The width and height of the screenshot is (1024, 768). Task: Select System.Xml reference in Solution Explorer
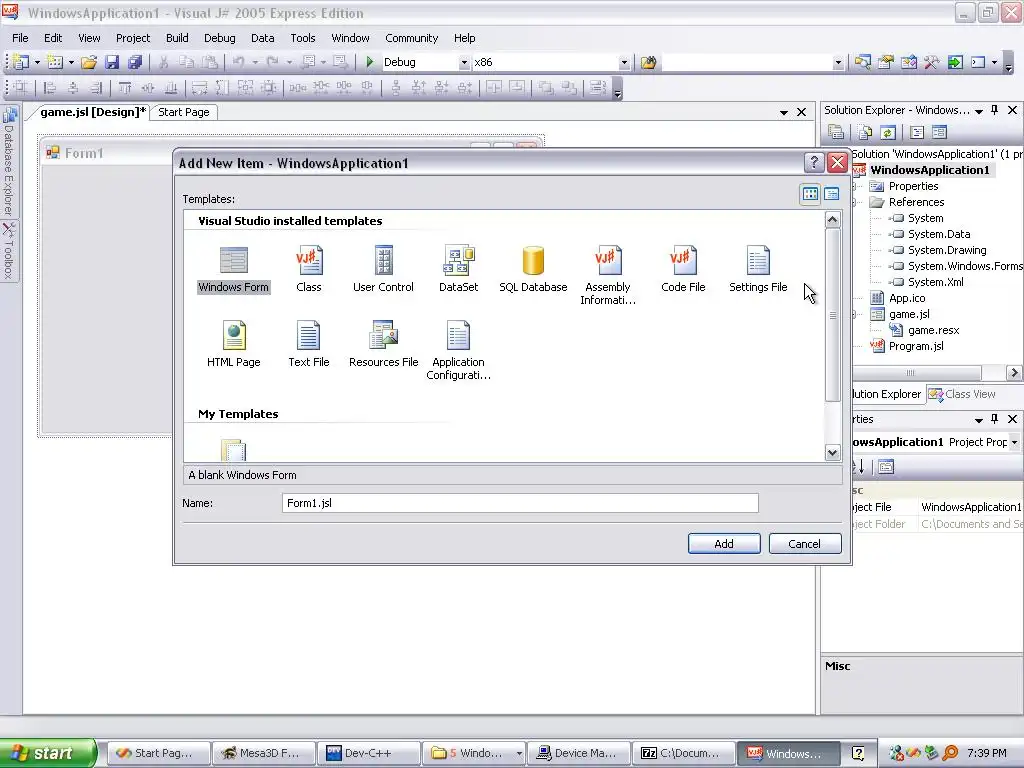(x=935, y=282)
